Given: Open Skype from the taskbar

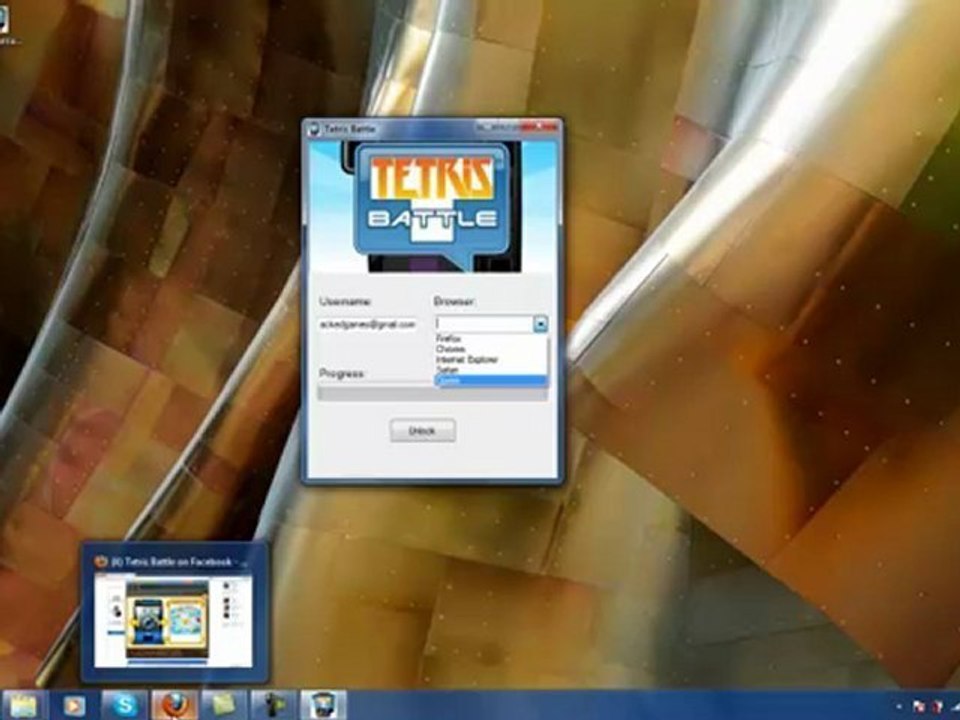Looking at the screenshot, I should [124, 705].
